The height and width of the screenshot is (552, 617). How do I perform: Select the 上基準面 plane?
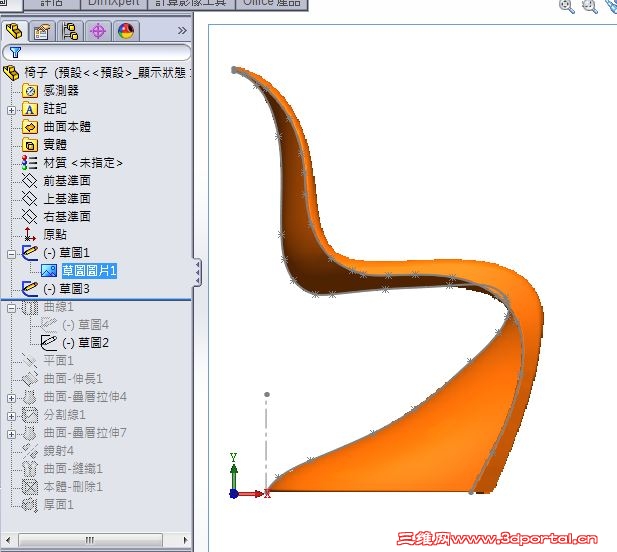point(67,198)
